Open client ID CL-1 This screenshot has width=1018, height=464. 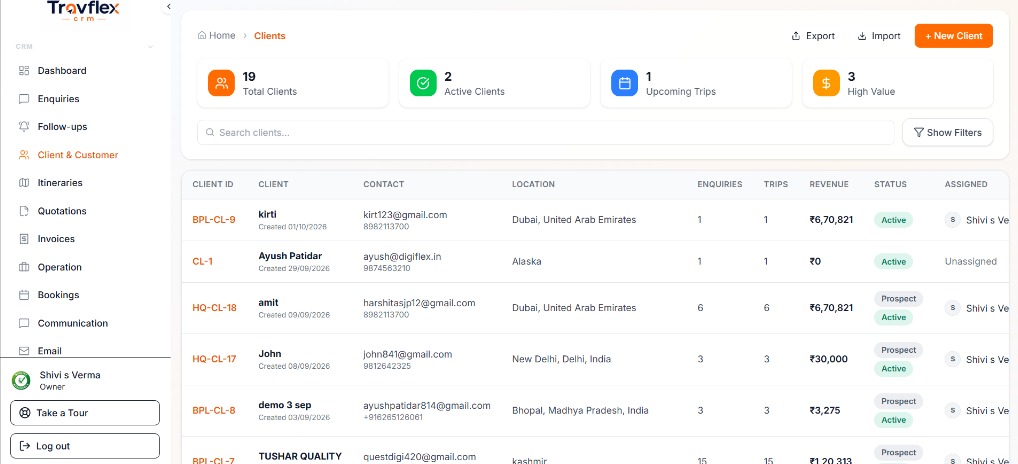pyautogui.click(x=203, y=262)
